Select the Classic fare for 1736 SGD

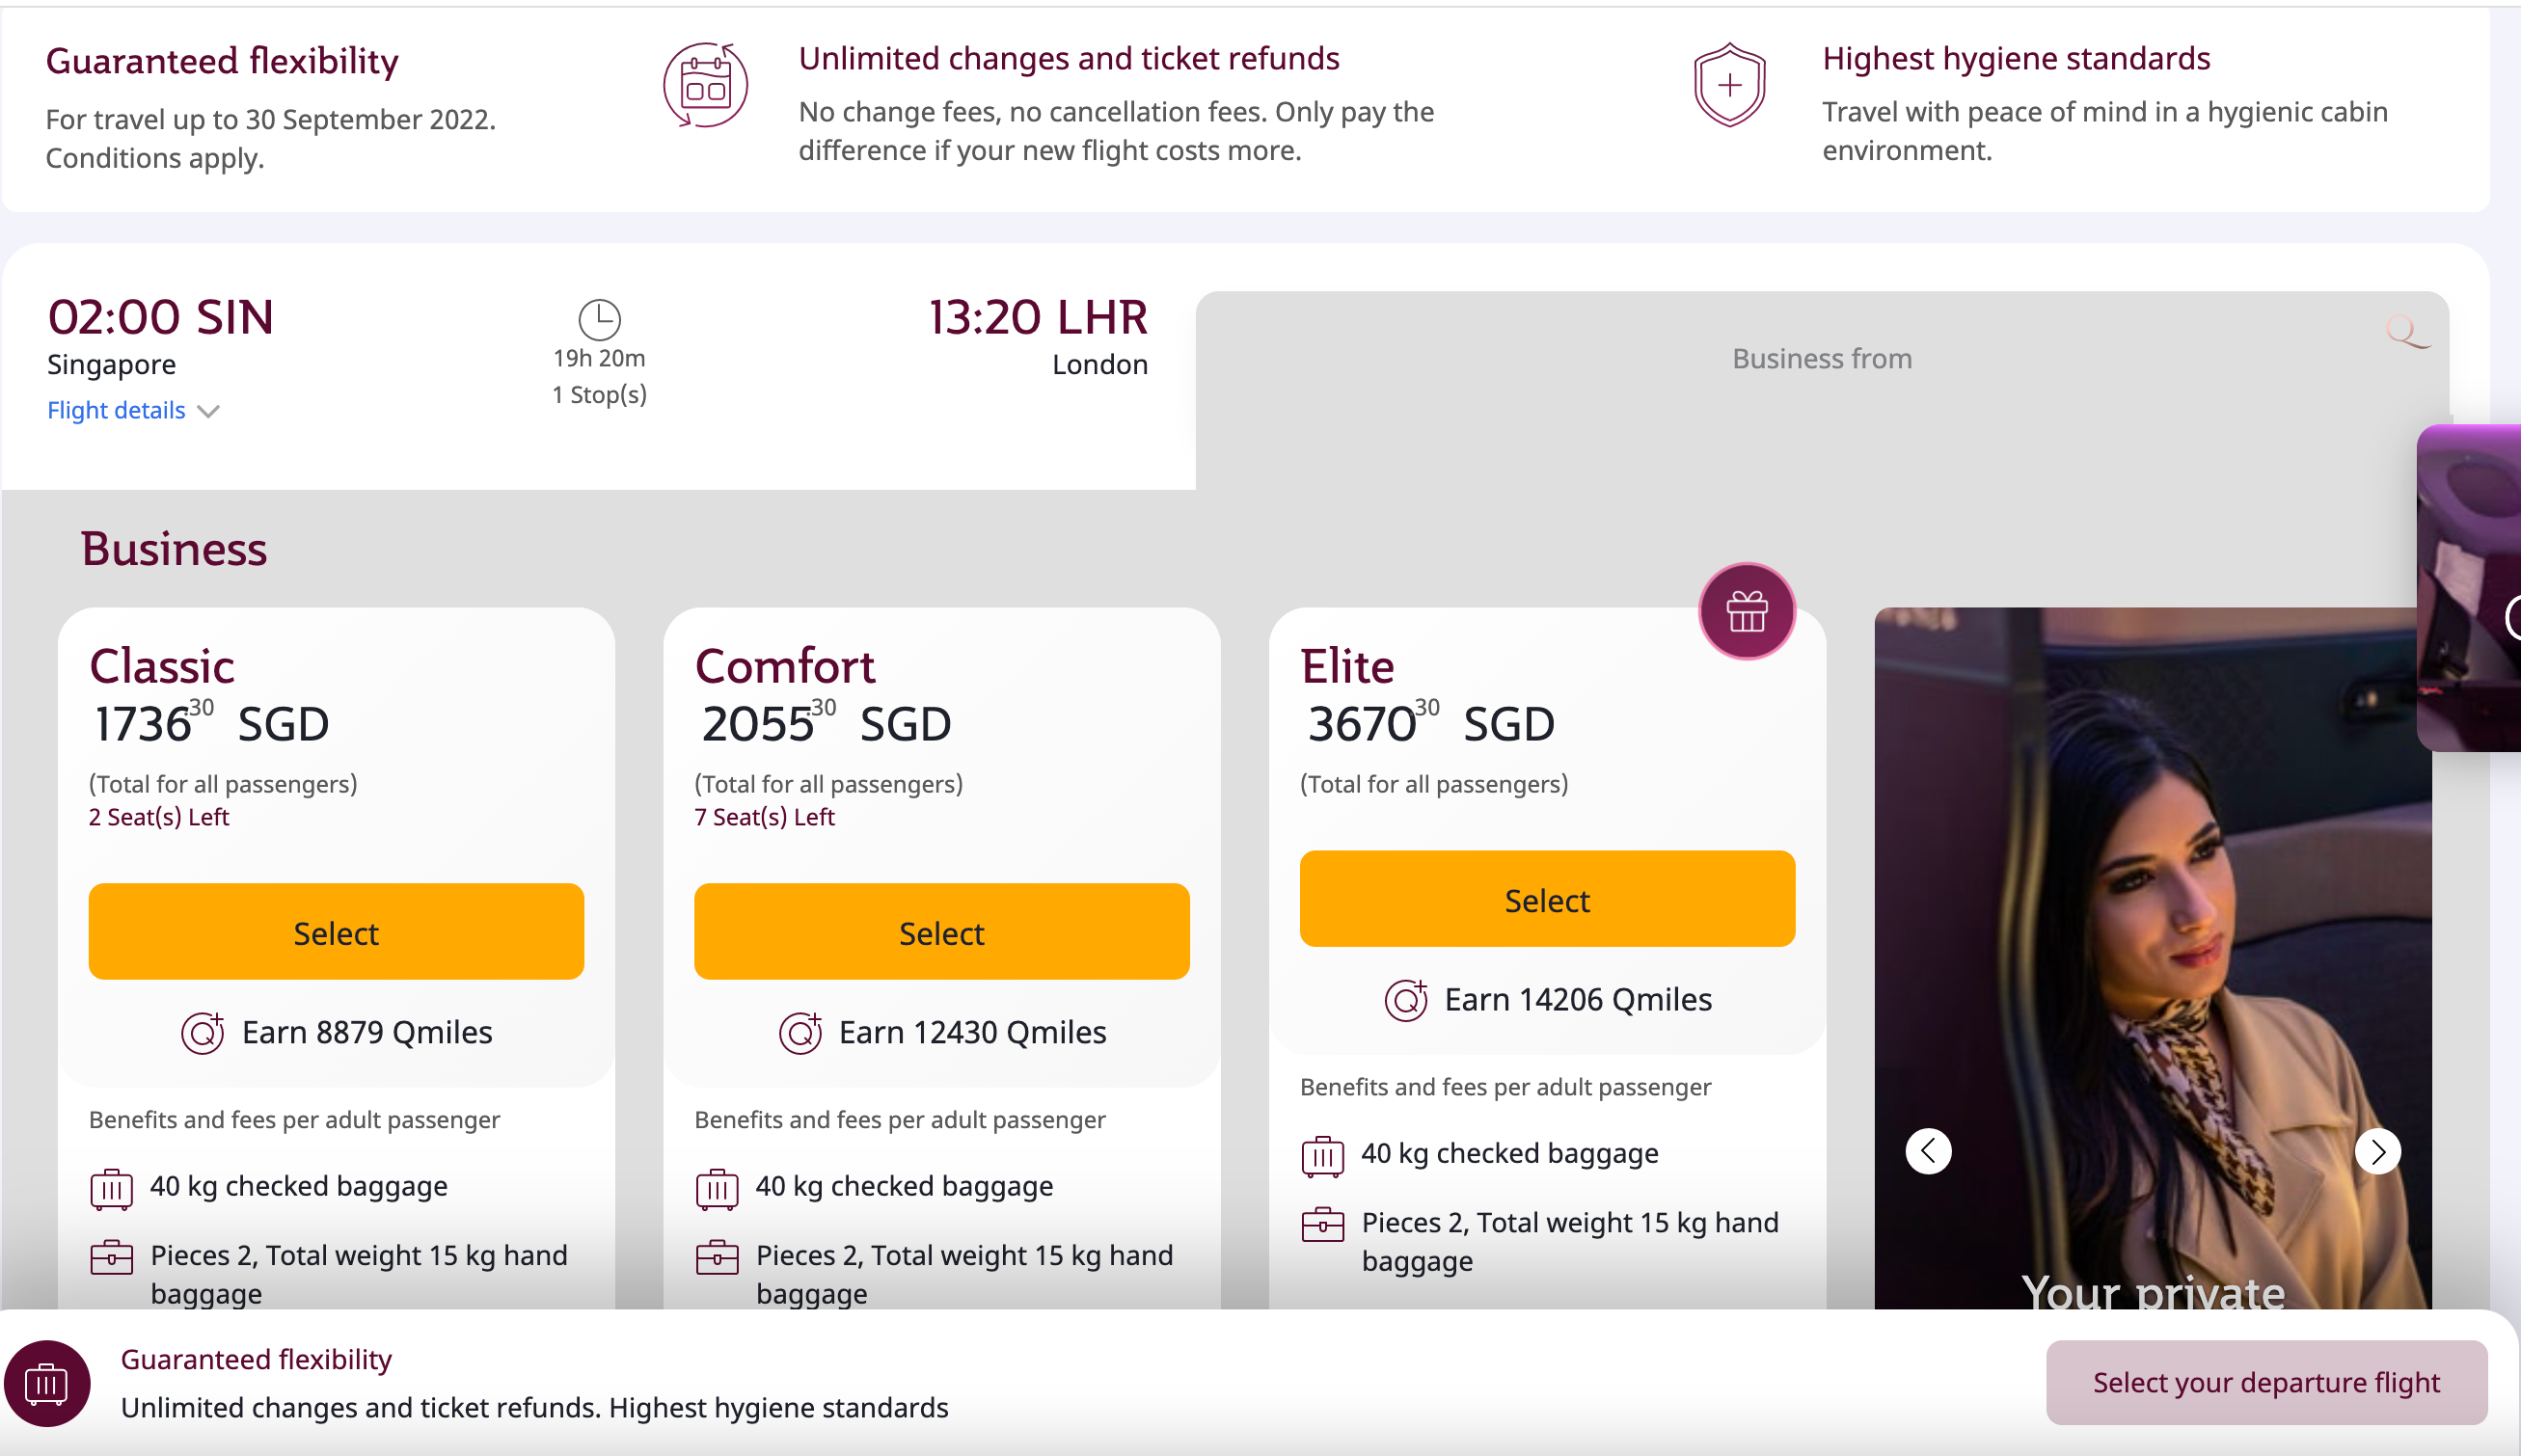335,931
